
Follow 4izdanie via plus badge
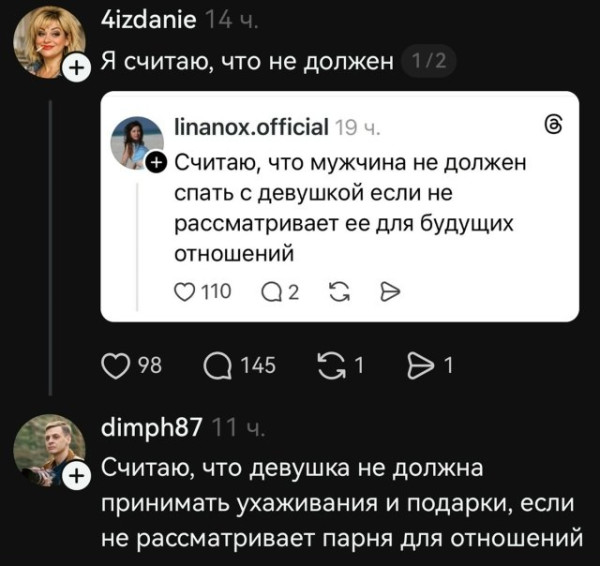[76, 67]
